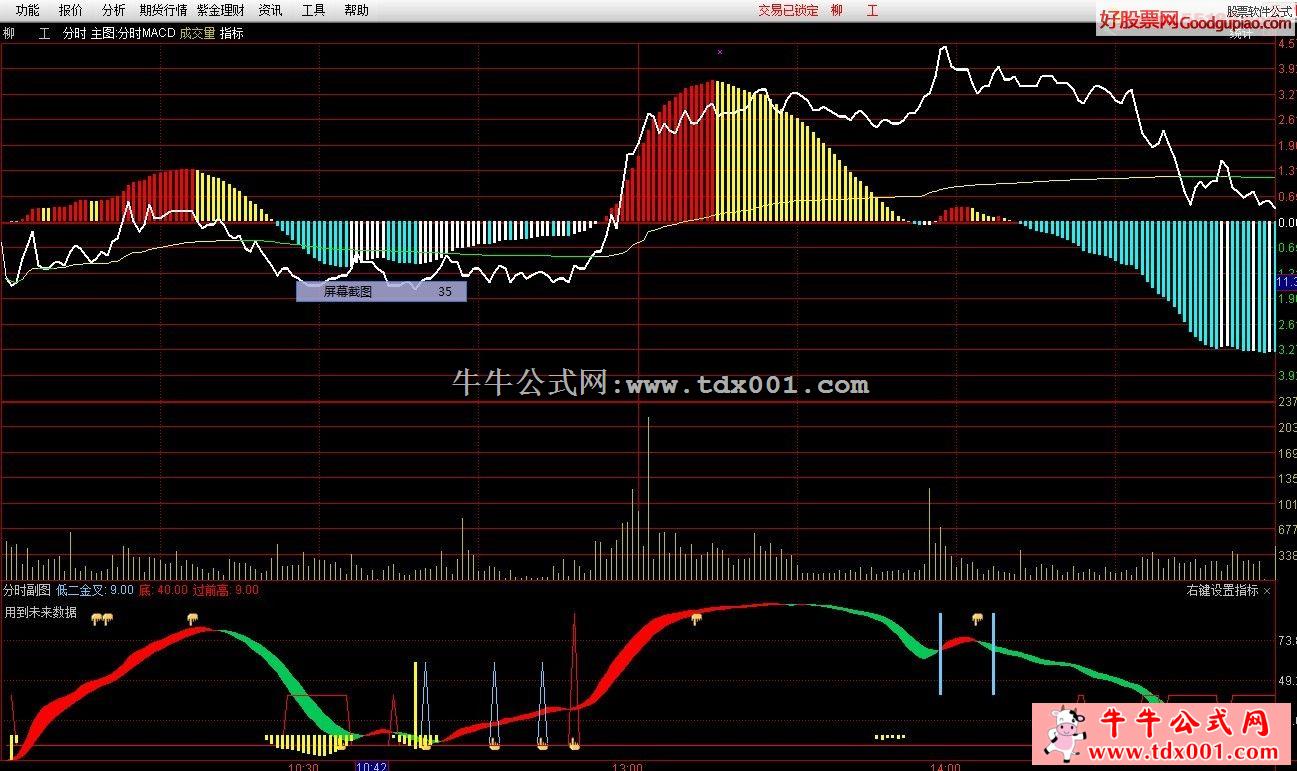Click the mushroom signal on the second red band
1297x771 pixels.
coord(696,619)
